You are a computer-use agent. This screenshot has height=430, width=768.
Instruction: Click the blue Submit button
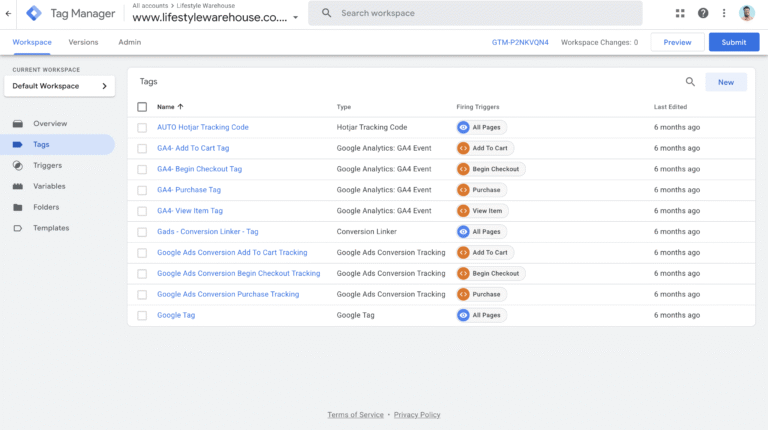coord(733,42)
